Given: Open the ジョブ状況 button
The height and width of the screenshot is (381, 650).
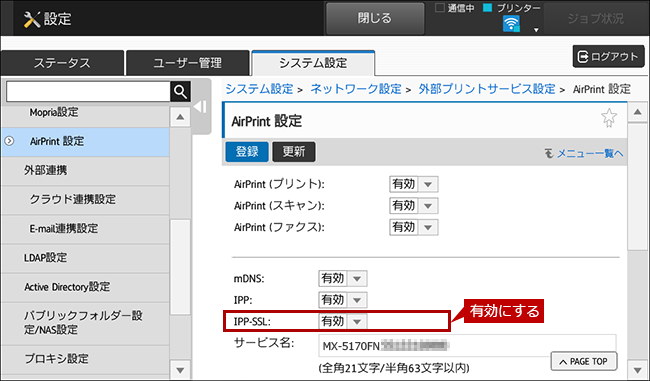Looking at the screenshot, I should click(x=595, y=18).
